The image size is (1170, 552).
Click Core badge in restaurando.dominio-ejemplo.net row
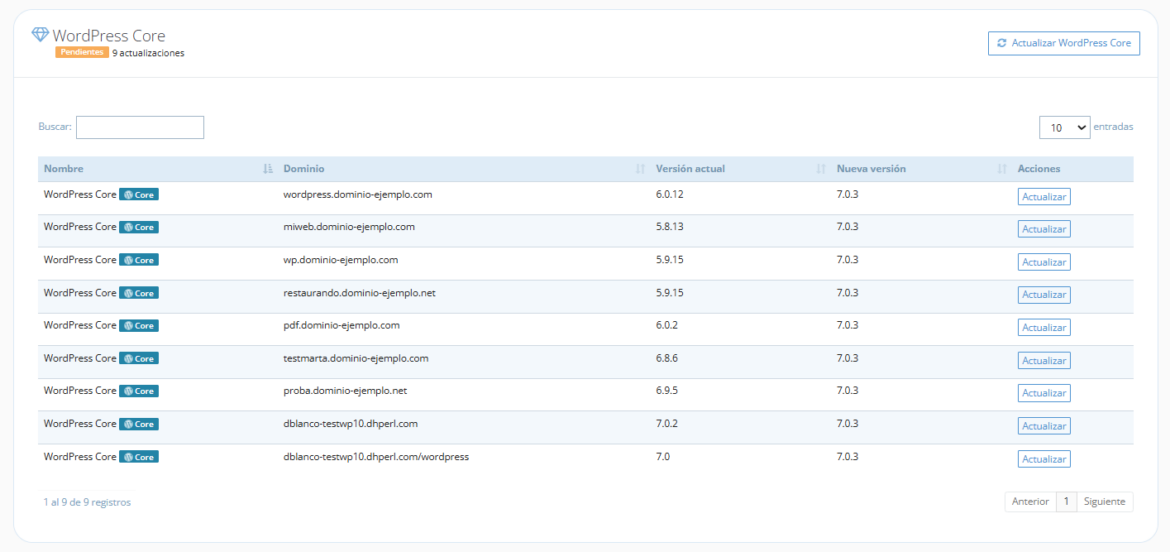(x=139, y=292)
